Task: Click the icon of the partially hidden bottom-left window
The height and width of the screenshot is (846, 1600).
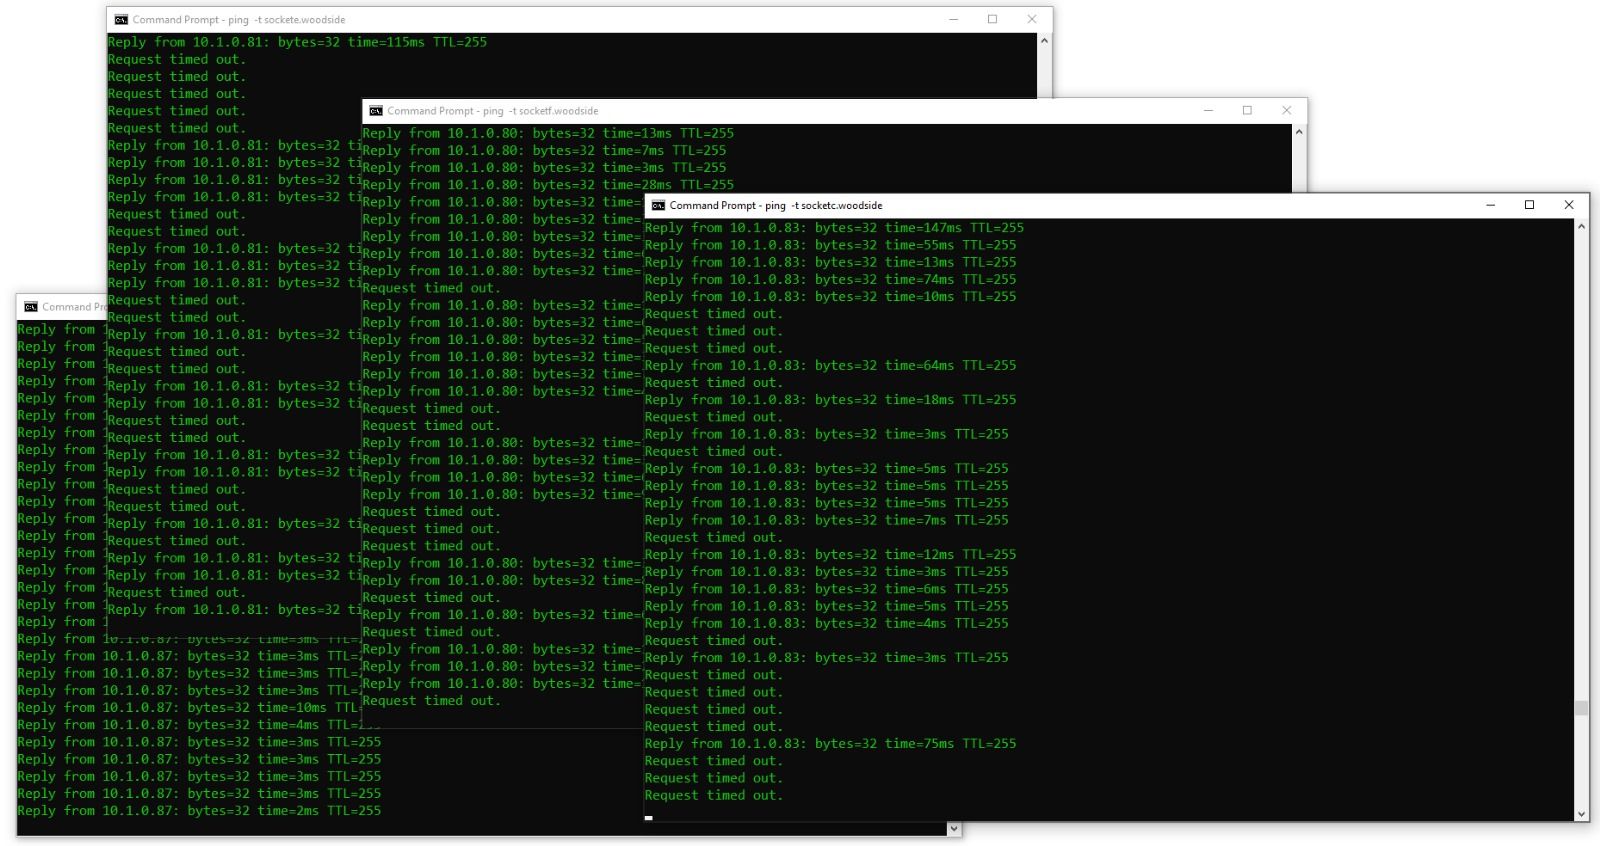Action: 30,307
